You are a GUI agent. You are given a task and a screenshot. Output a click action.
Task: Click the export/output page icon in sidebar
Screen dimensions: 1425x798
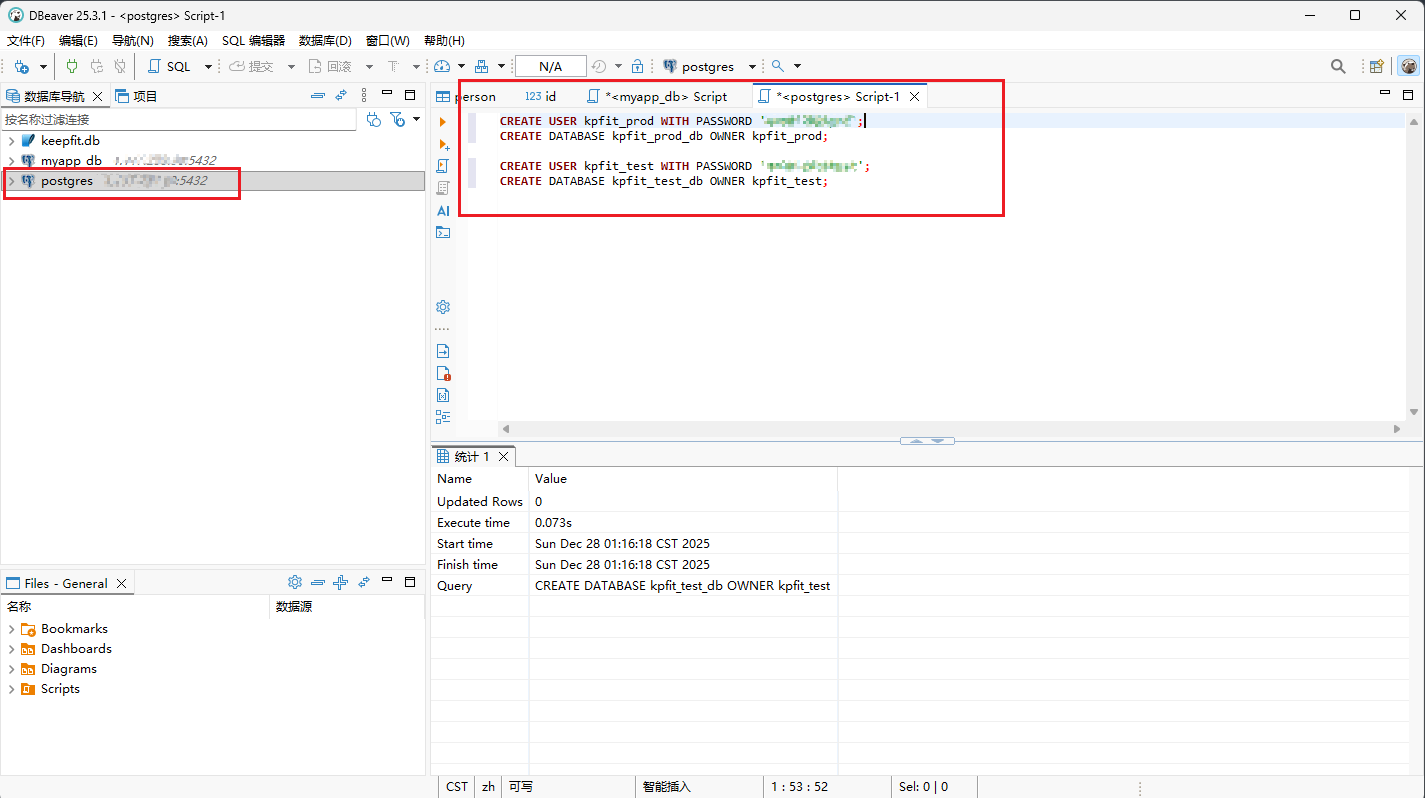pos(443,351)
